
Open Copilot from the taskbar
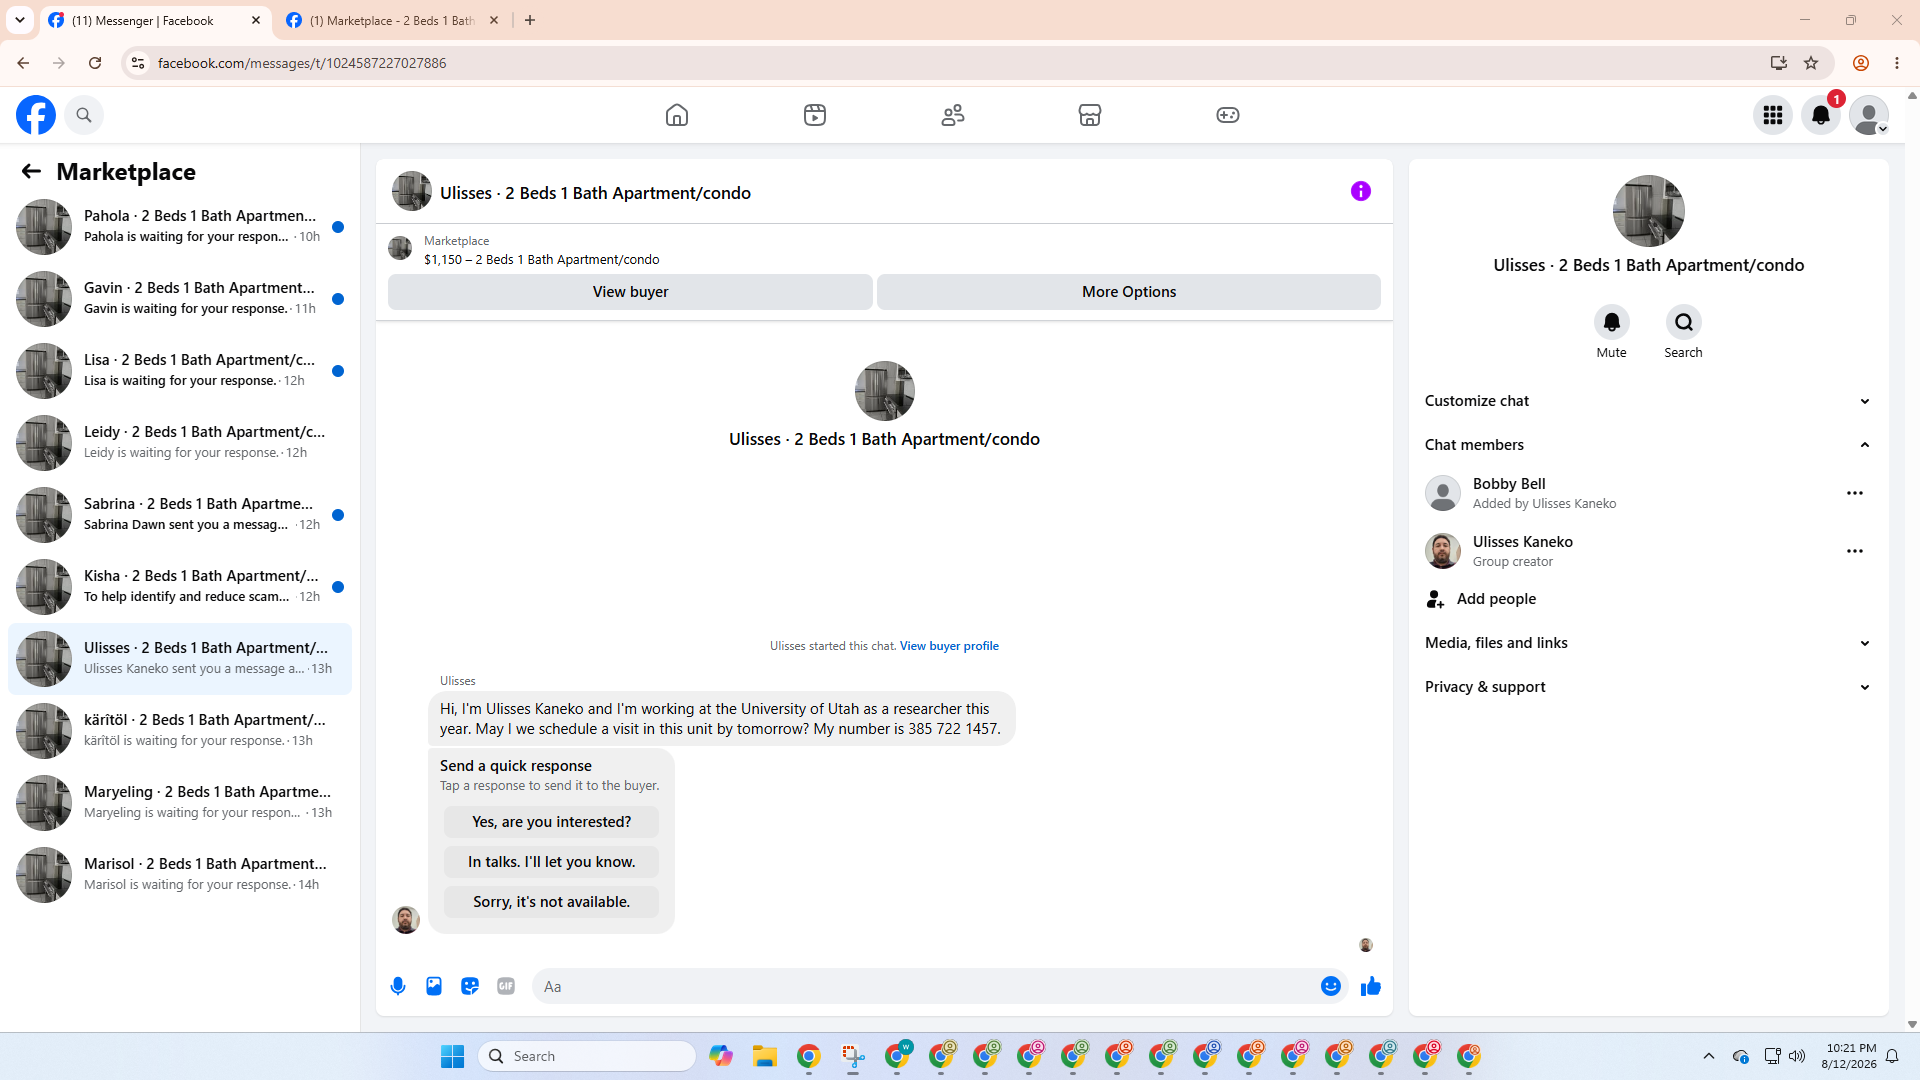coord(721,1056)
